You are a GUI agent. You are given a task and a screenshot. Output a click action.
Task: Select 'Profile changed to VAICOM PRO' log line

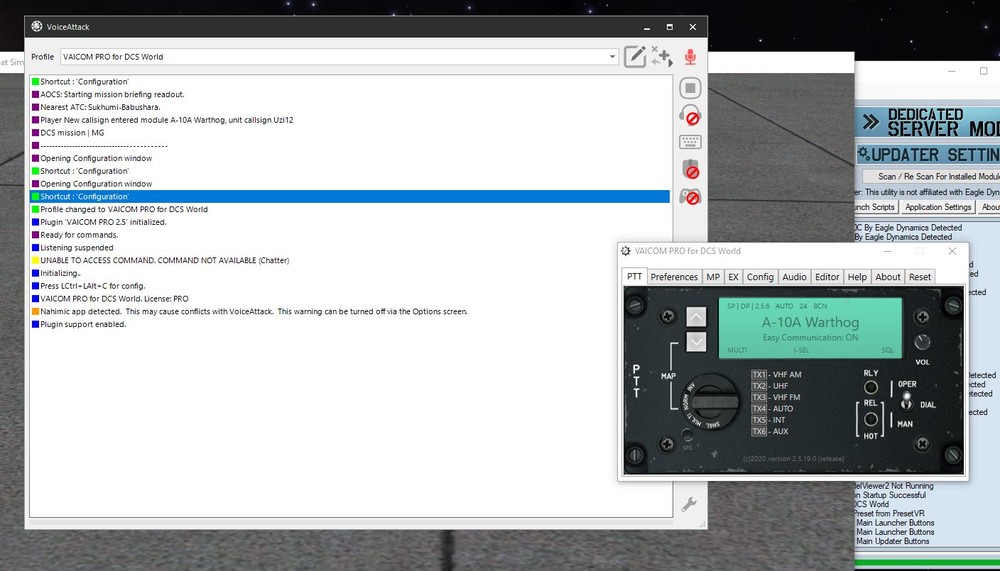pos(124,209)
